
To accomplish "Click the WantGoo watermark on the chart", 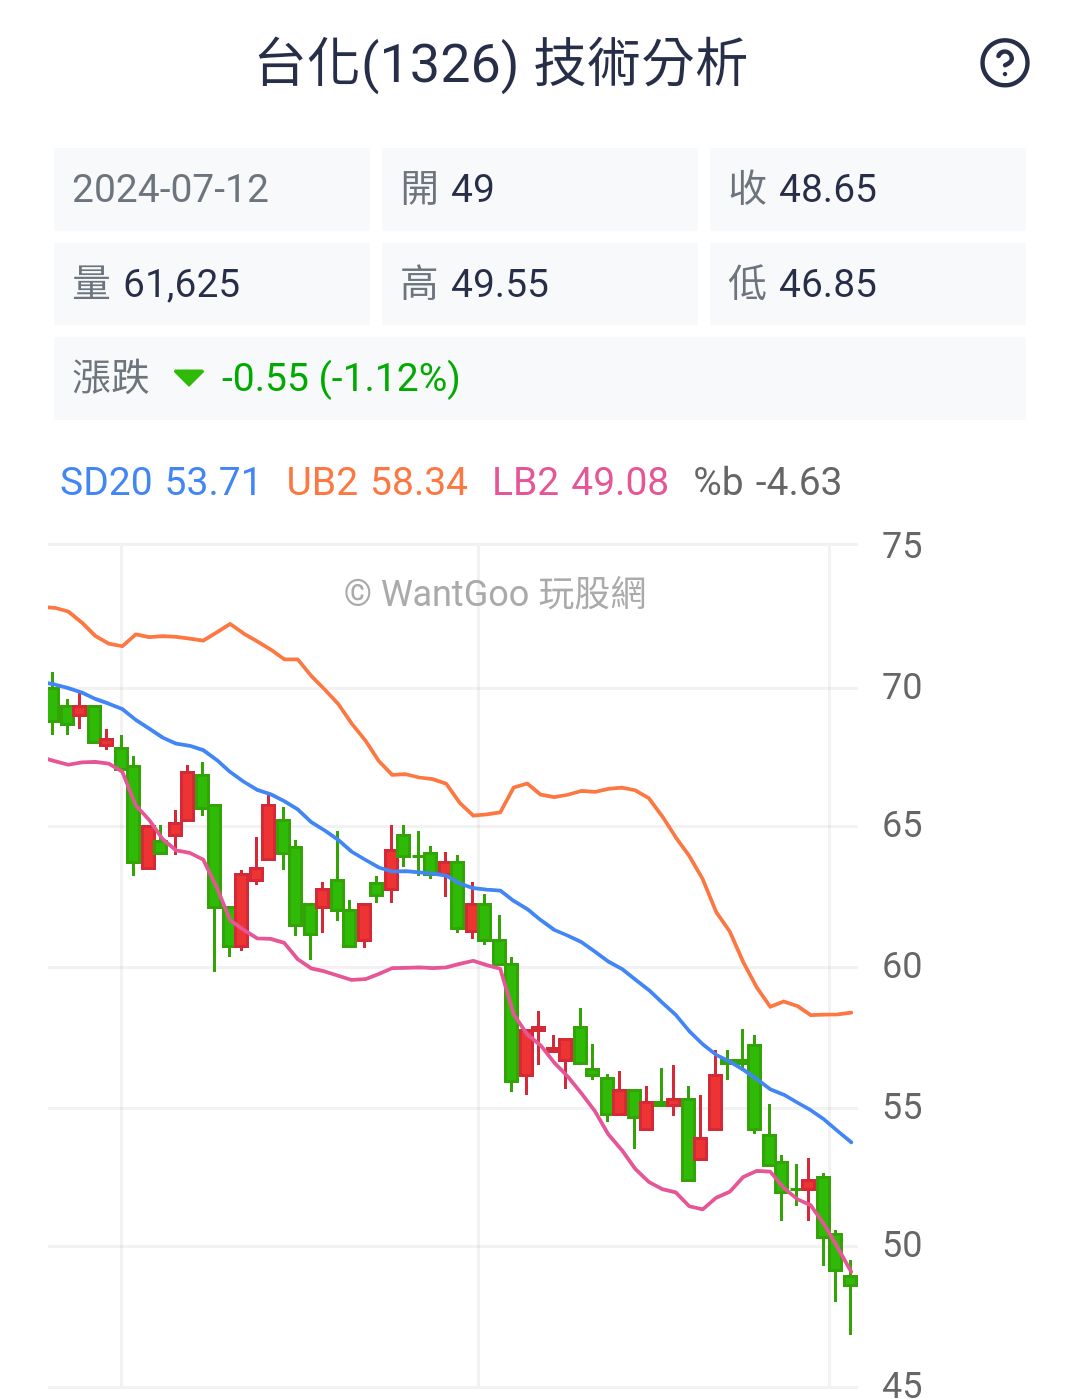I will [x=497, y=592].
